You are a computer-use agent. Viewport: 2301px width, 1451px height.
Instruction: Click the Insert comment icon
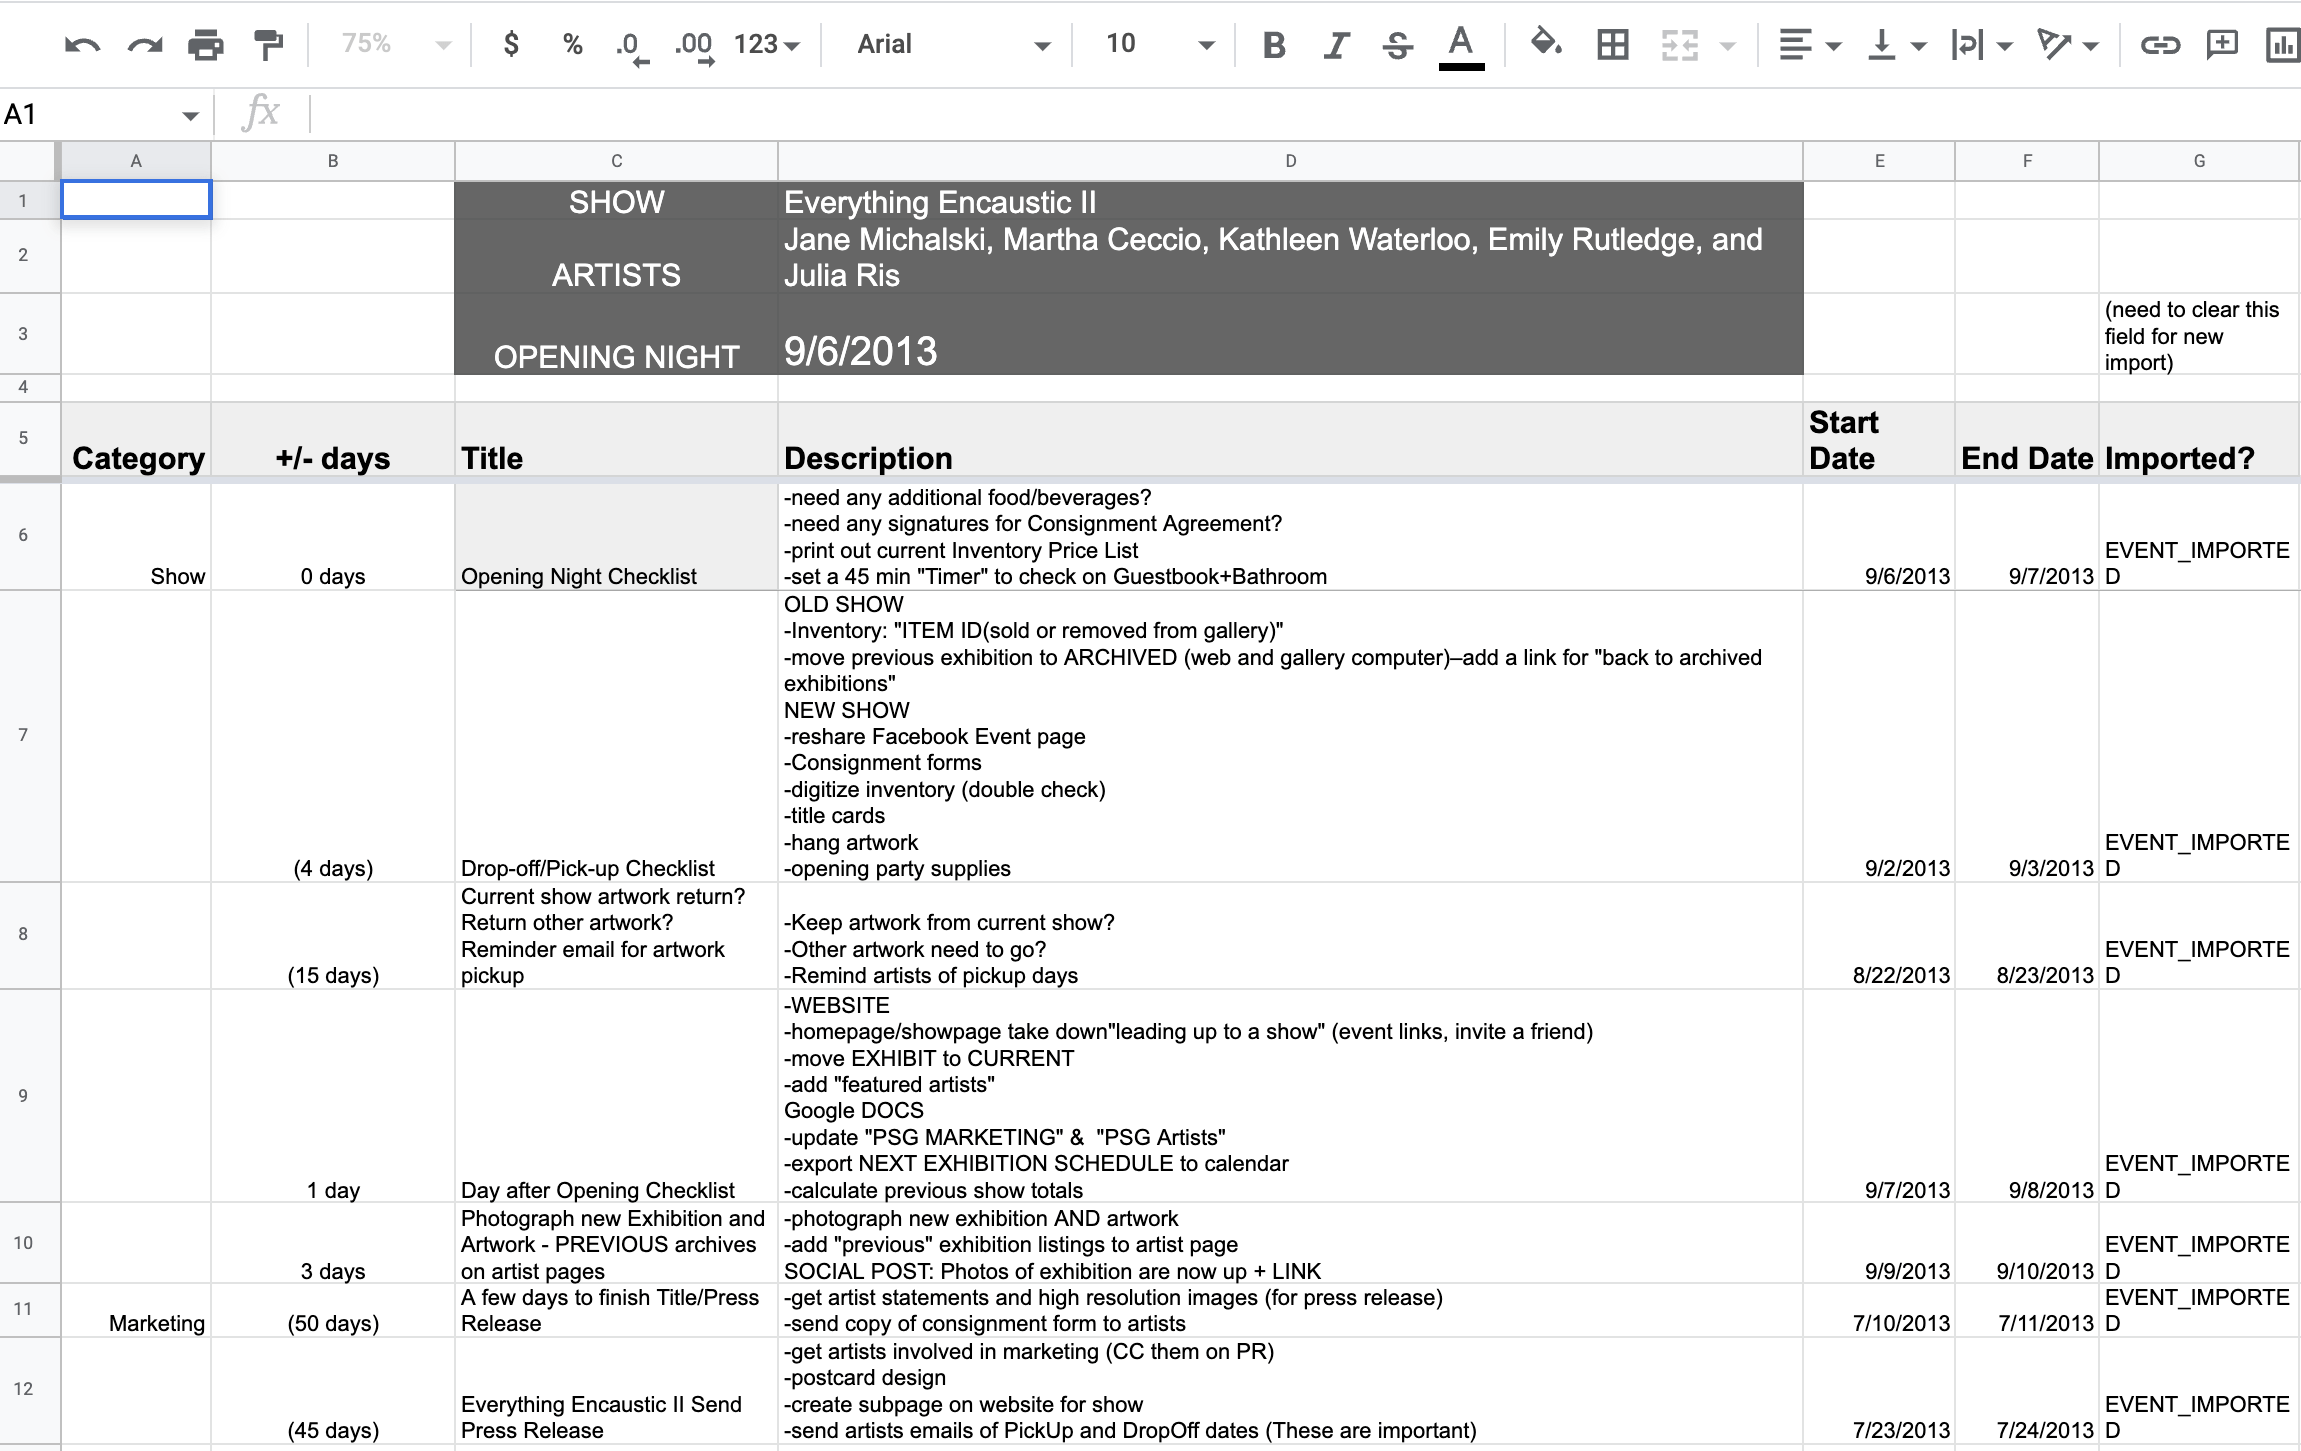(2222, 45)
